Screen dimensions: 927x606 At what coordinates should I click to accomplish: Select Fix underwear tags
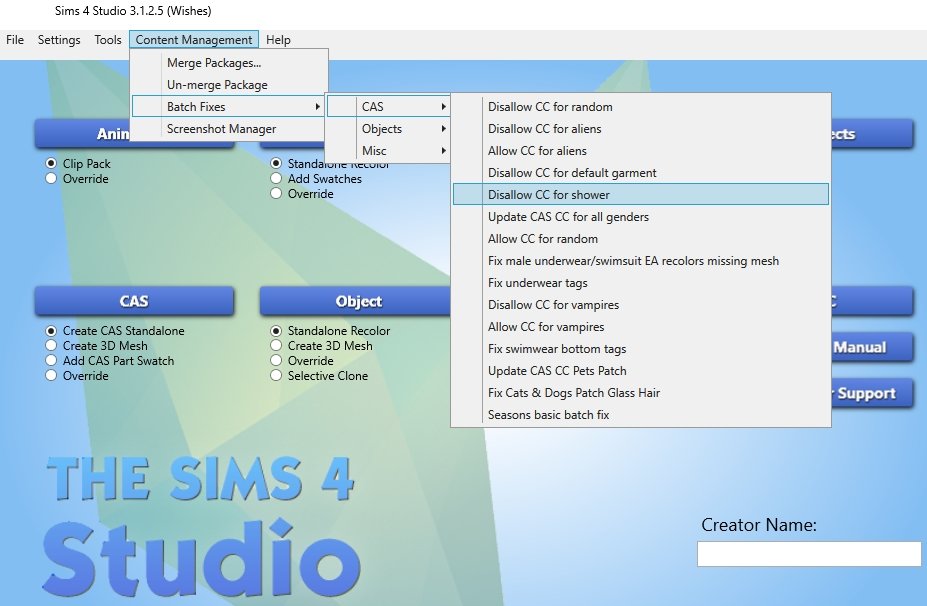(641, 283)
